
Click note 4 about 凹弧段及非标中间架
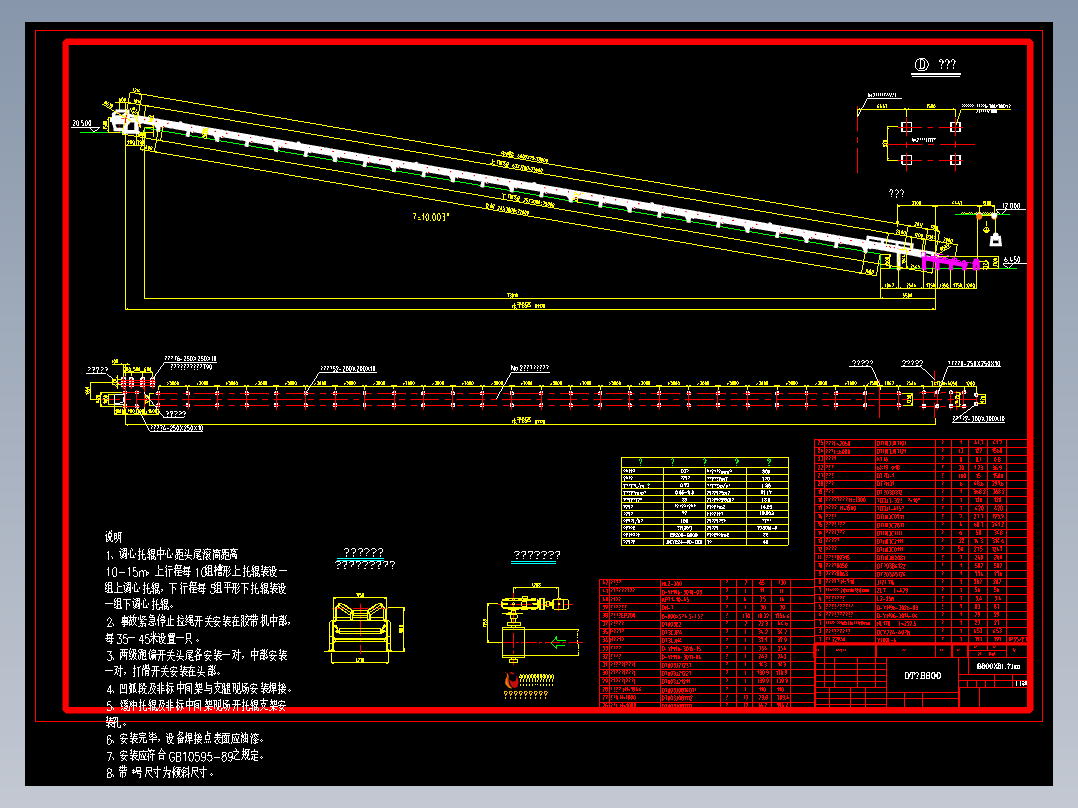coord(199,688)
